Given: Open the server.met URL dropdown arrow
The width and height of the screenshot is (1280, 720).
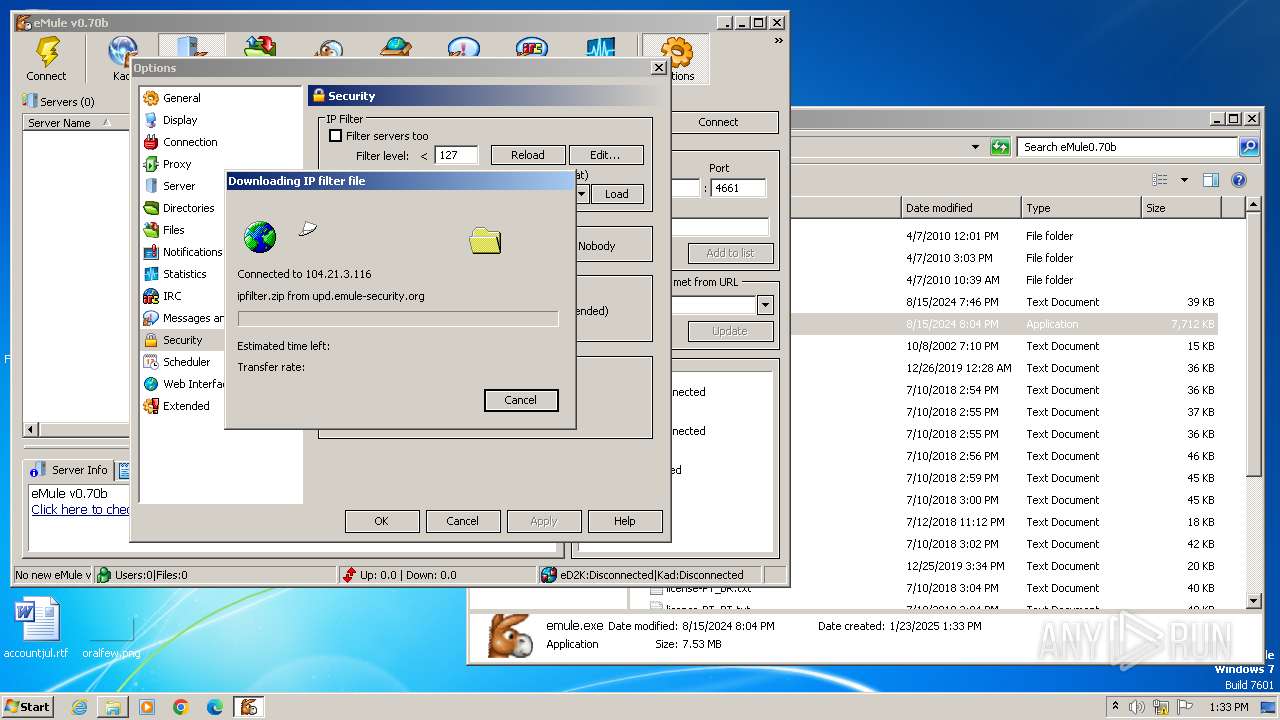Looking at the screenshot, I should 765,306.
